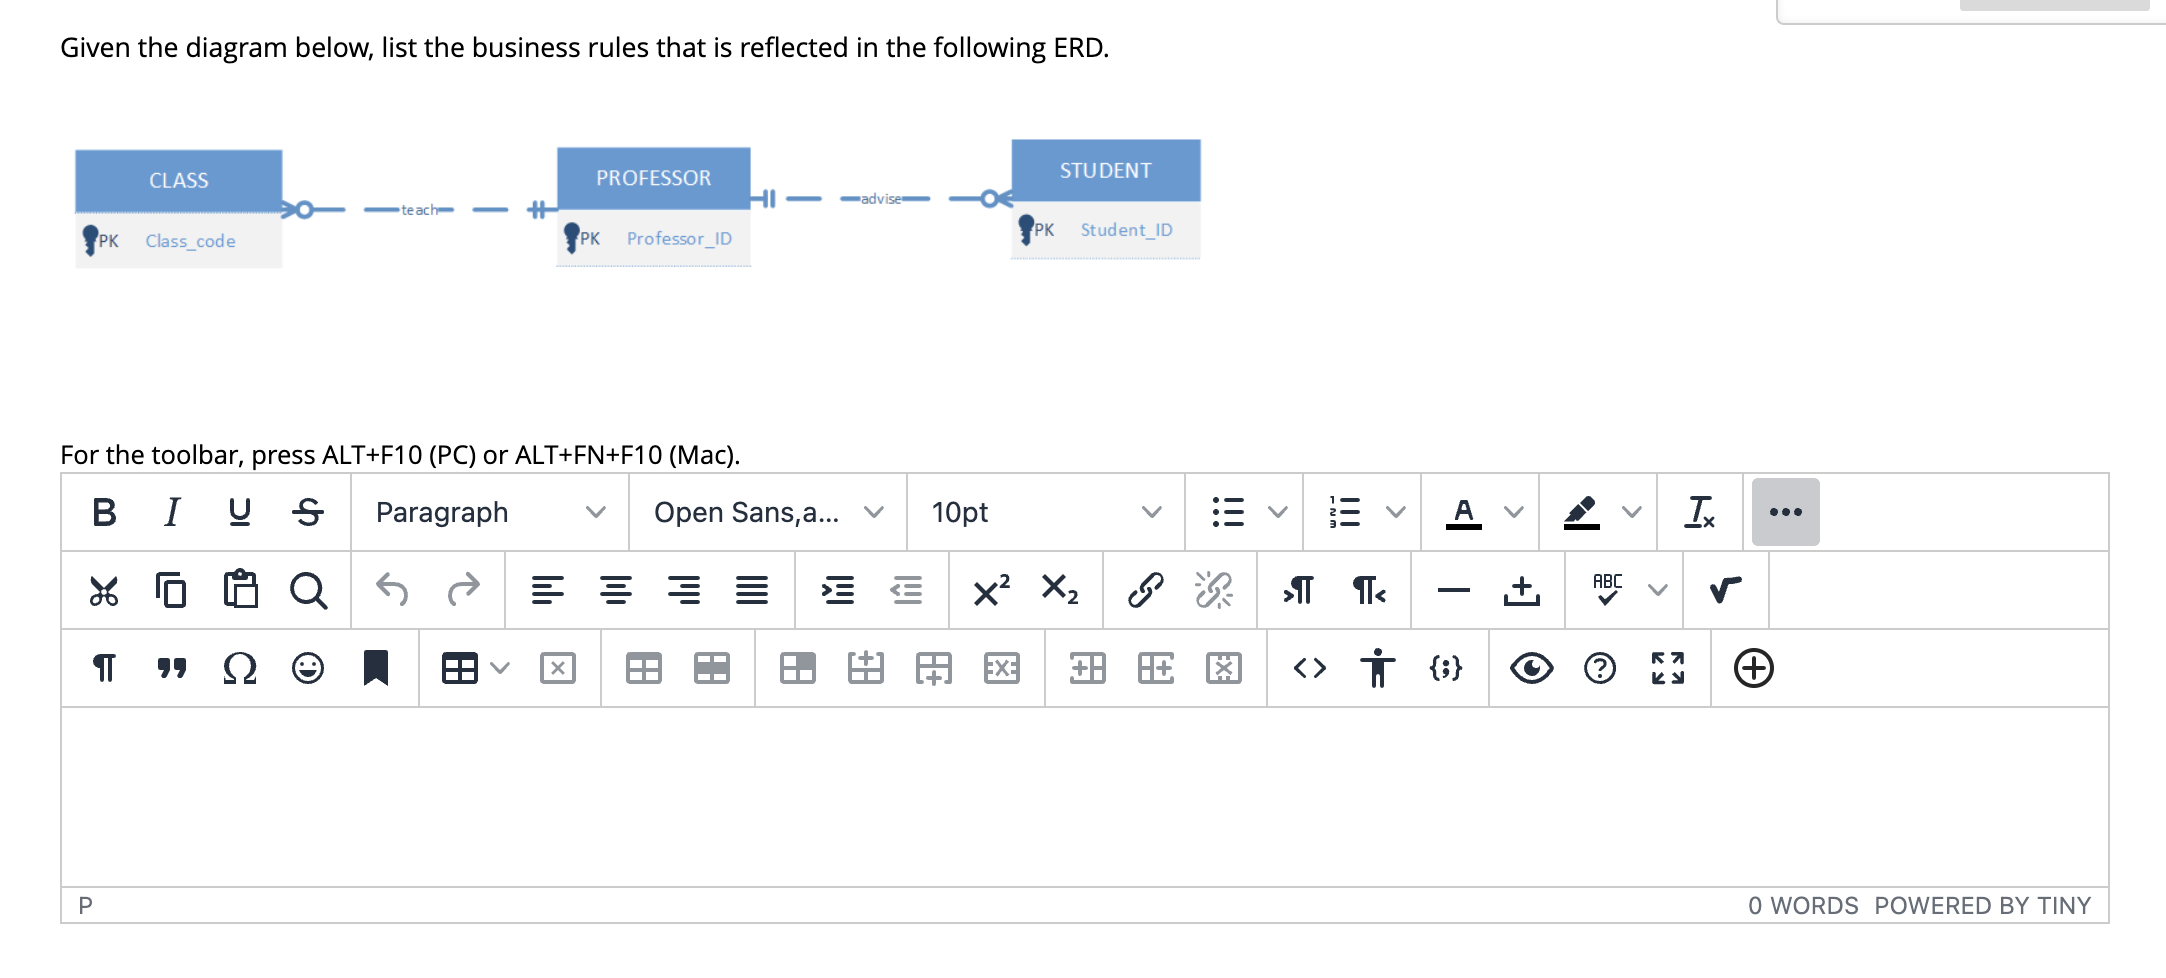Open the font size dropdown showing 10pt
Image resolution: width=2166 pixels, height=978 pixels.
[1045, 512]
